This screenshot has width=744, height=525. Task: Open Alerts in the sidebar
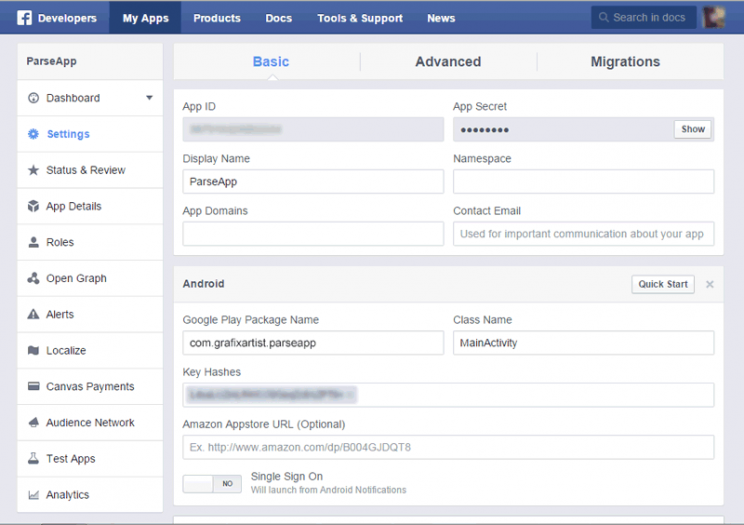[x=90, y=314]
